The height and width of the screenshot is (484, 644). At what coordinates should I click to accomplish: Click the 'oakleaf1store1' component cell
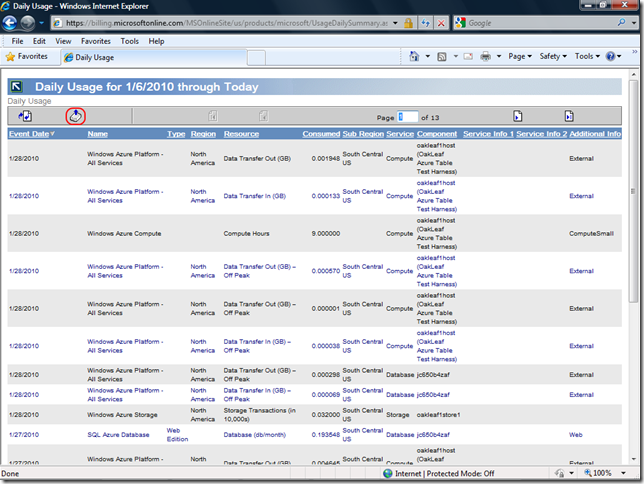tap(438, 415)
